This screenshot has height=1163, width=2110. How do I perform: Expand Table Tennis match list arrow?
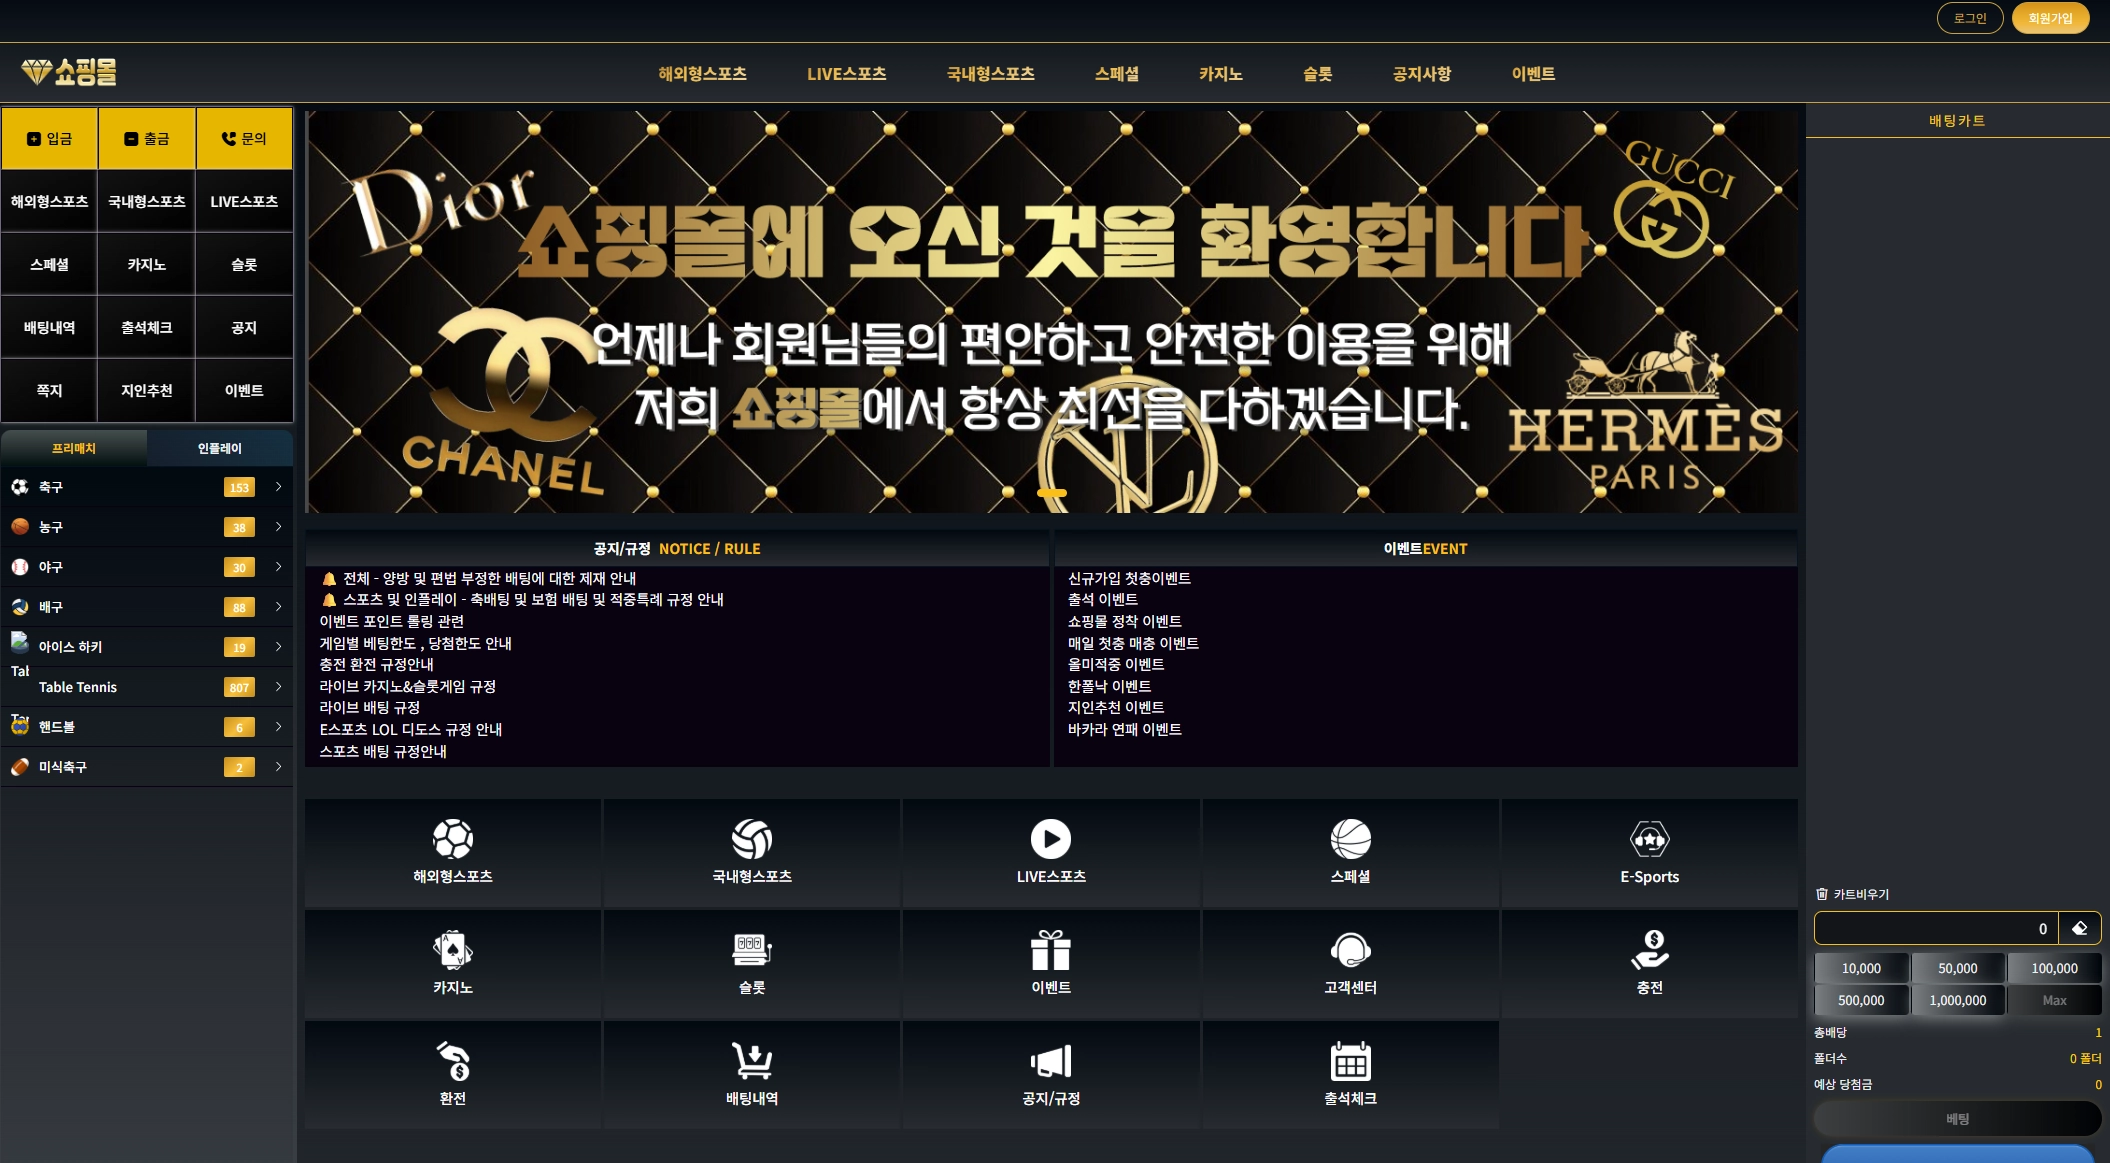click(x=278, y=687)
